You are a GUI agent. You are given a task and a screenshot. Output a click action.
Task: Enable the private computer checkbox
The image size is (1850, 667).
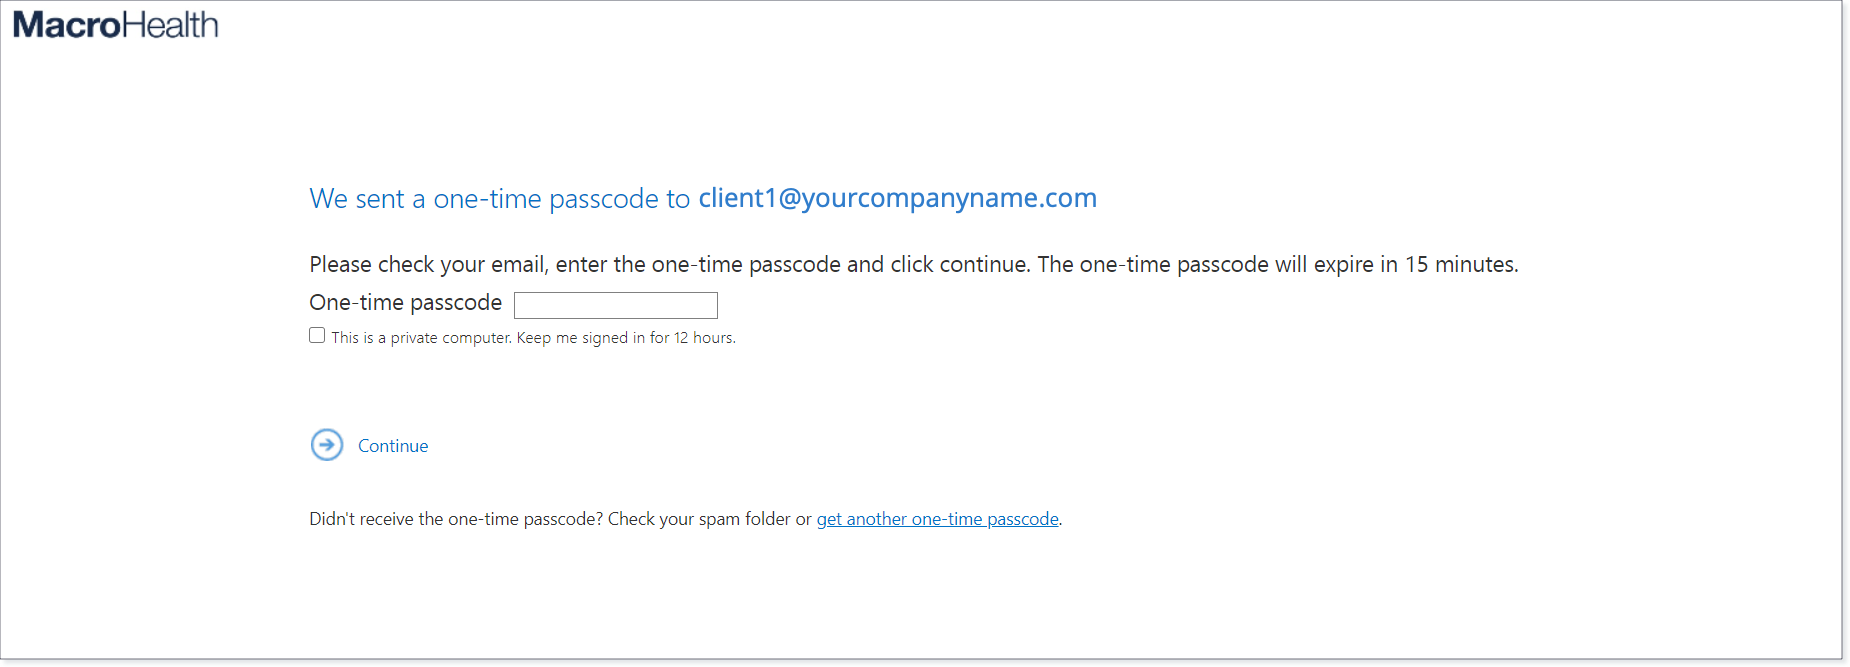(317, 335)
